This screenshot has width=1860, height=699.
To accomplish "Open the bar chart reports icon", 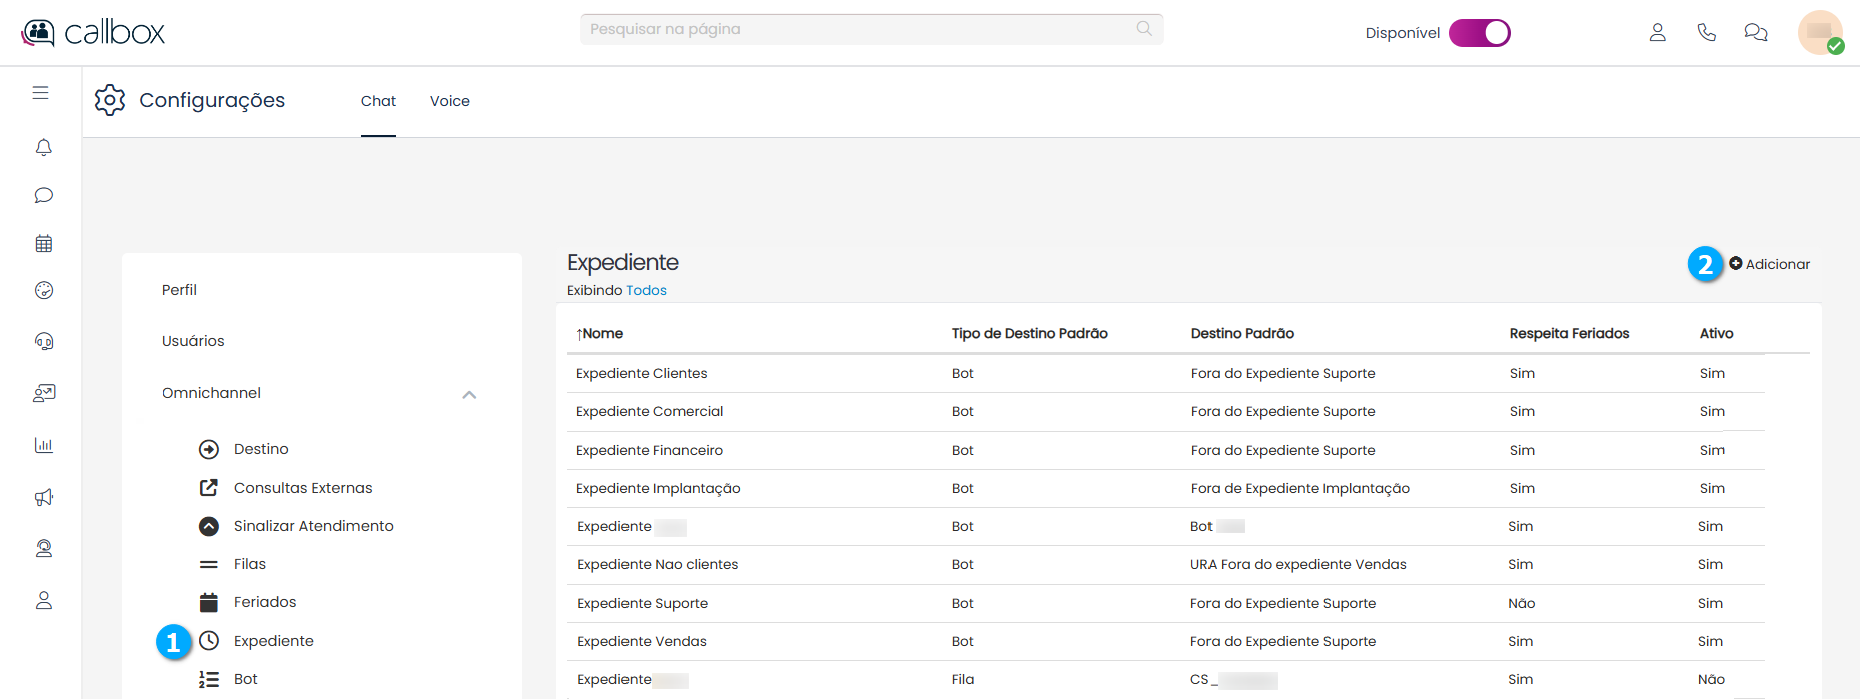I will click(x=43, y=445).
